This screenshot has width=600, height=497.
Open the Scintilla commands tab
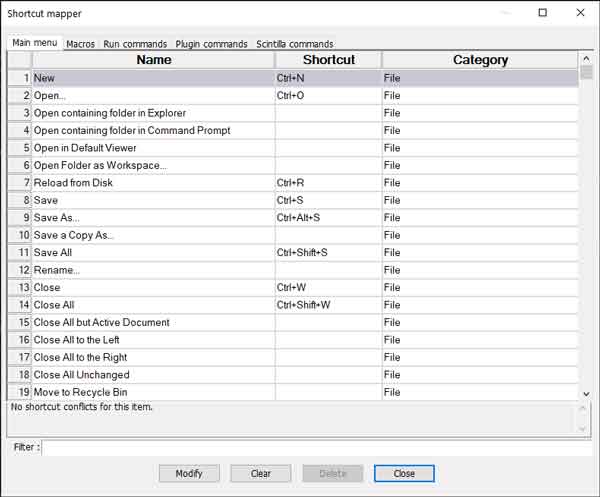coord(295,44)
